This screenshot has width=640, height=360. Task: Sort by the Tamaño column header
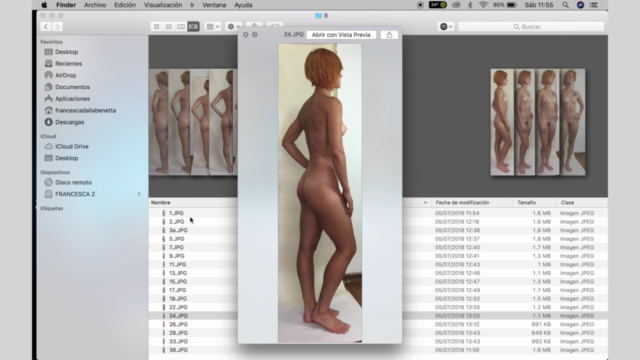click(x=527, y=202)
